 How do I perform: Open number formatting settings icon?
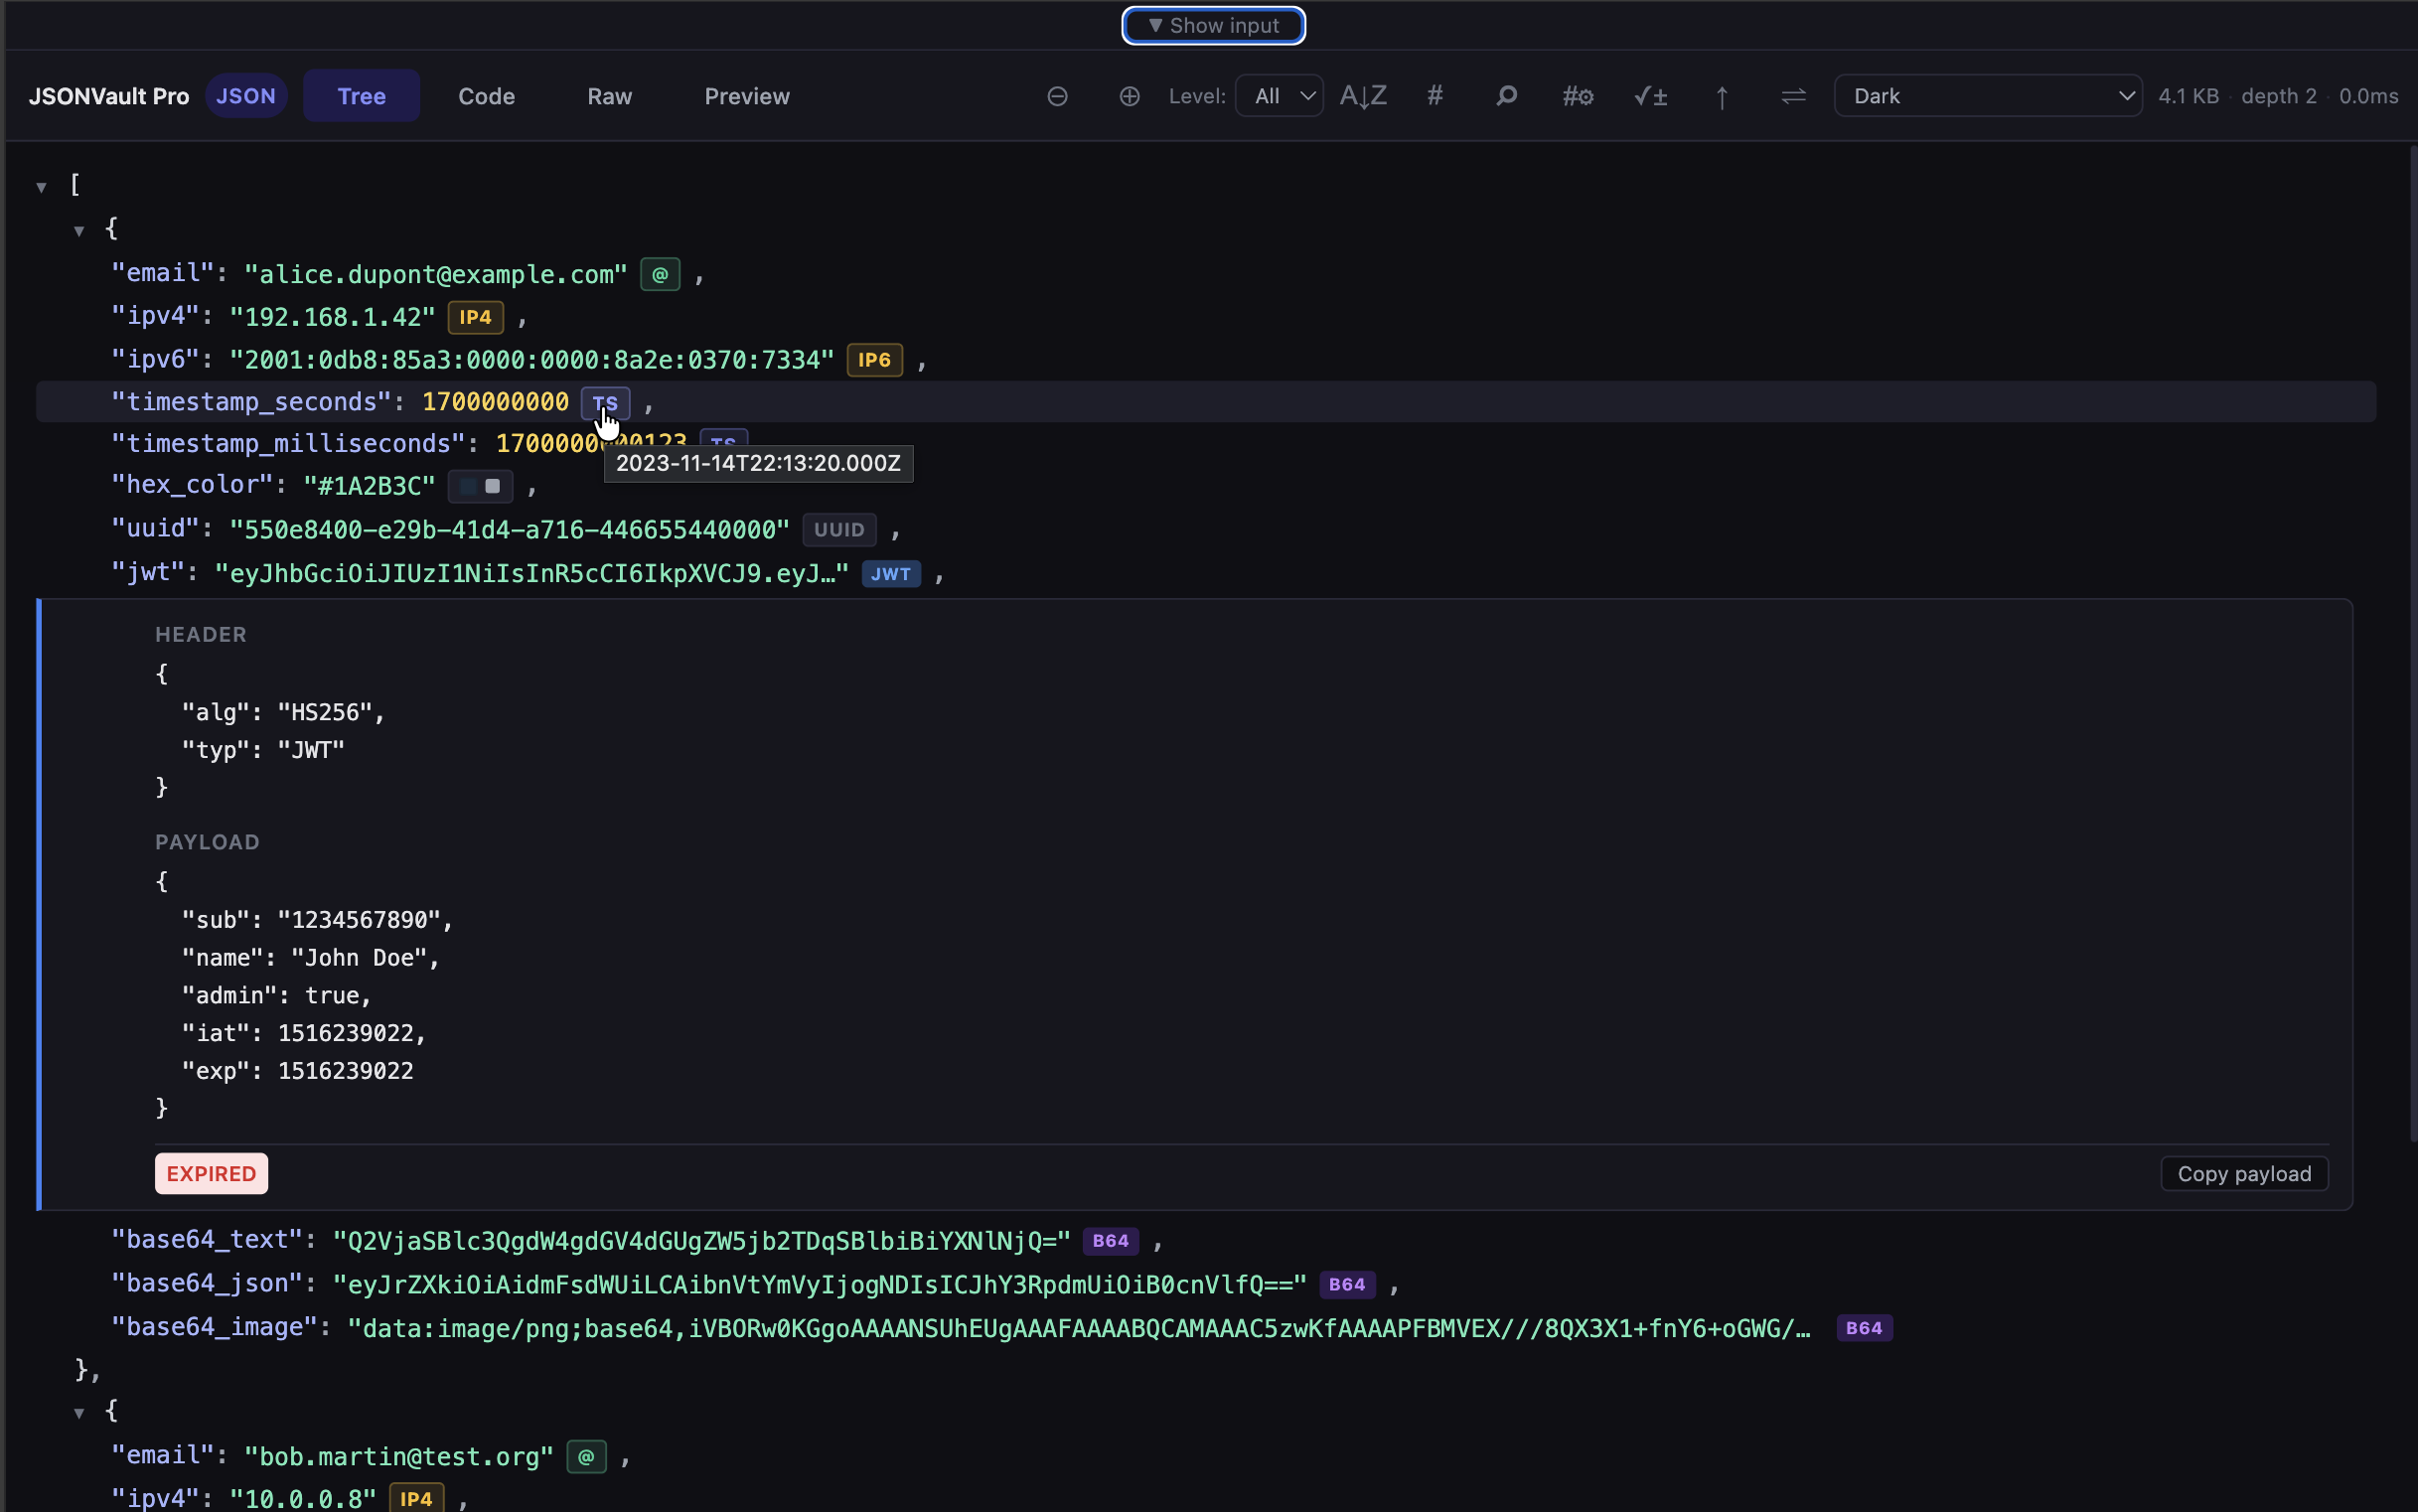[x=1576, y=95]
